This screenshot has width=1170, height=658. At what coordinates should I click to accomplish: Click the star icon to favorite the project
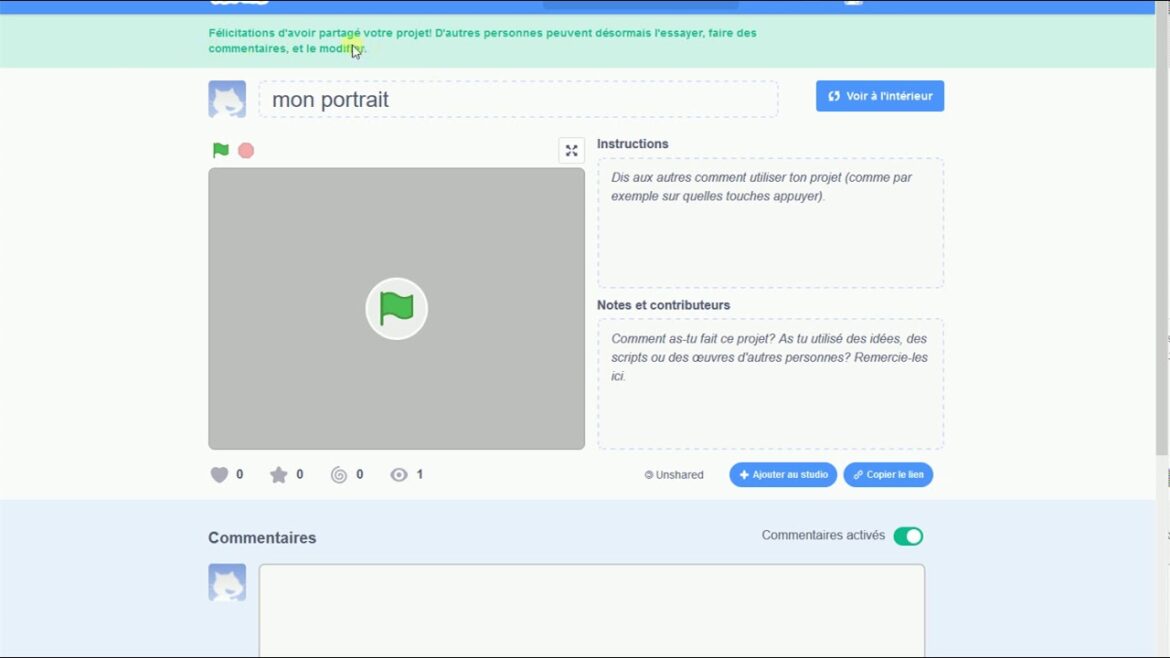[279, 474]
